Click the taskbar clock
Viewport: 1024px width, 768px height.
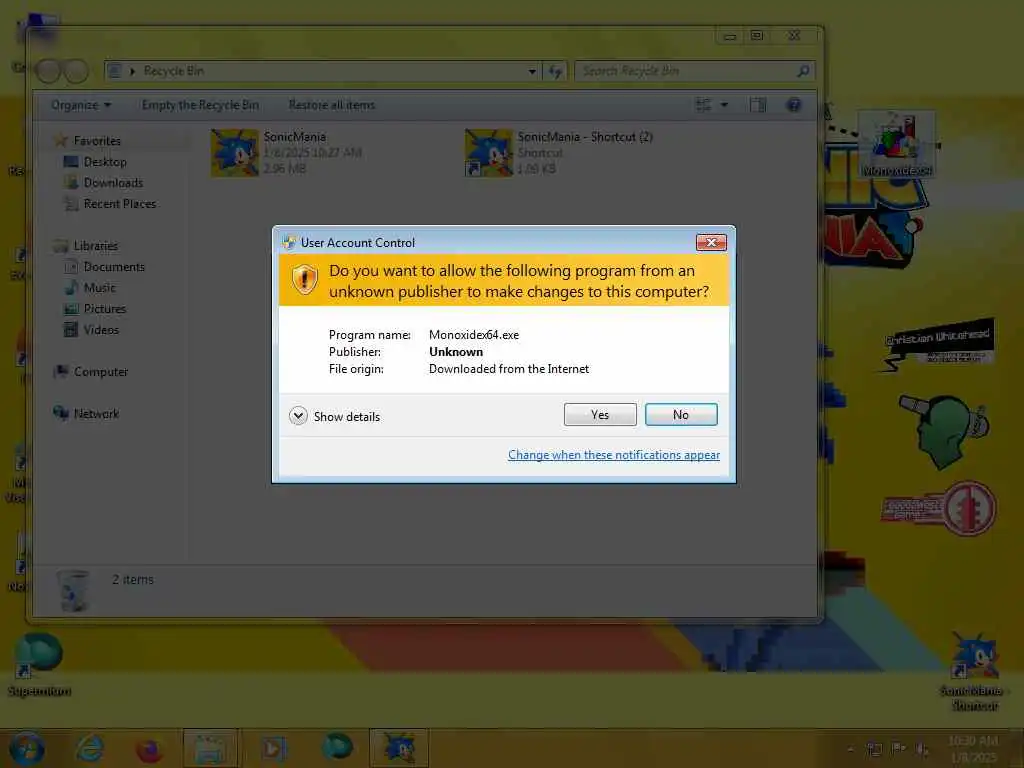point(973,749)
